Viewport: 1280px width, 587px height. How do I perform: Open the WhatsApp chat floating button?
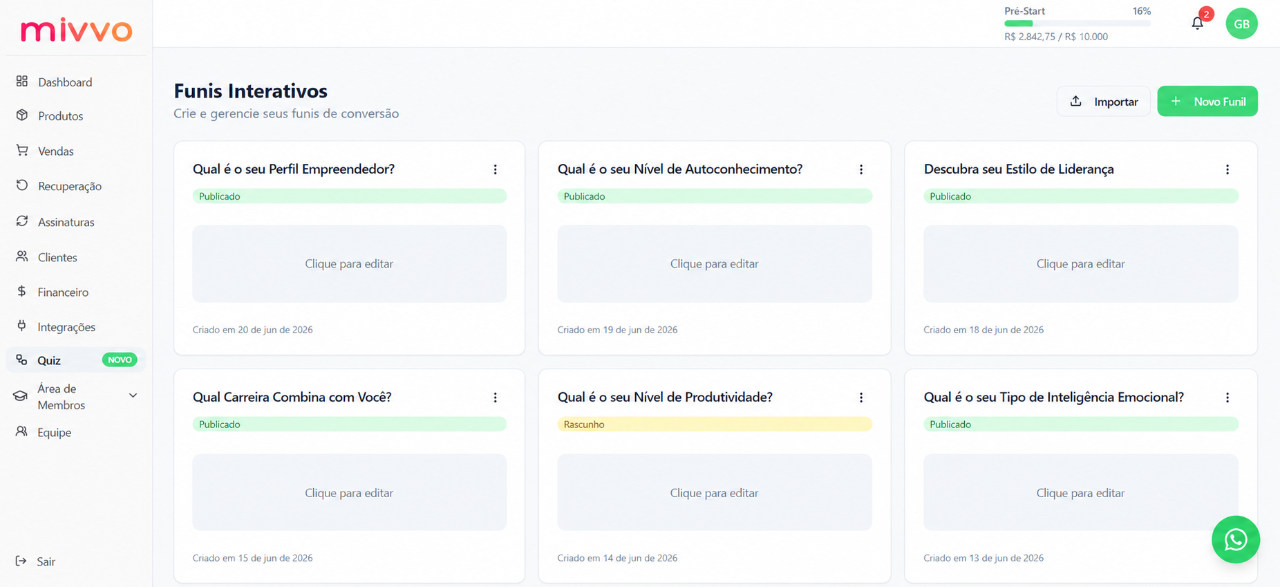(x=1236, y=540)
